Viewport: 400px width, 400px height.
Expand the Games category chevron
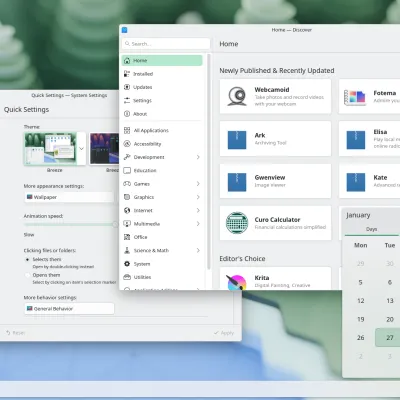[198, 184]
